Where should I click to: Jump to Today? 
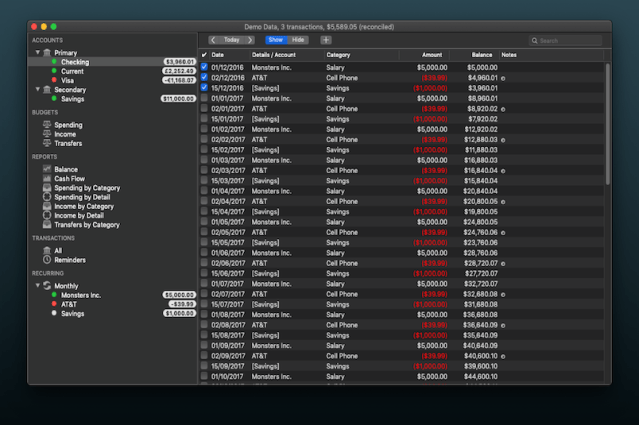click(x=231, y=40)
